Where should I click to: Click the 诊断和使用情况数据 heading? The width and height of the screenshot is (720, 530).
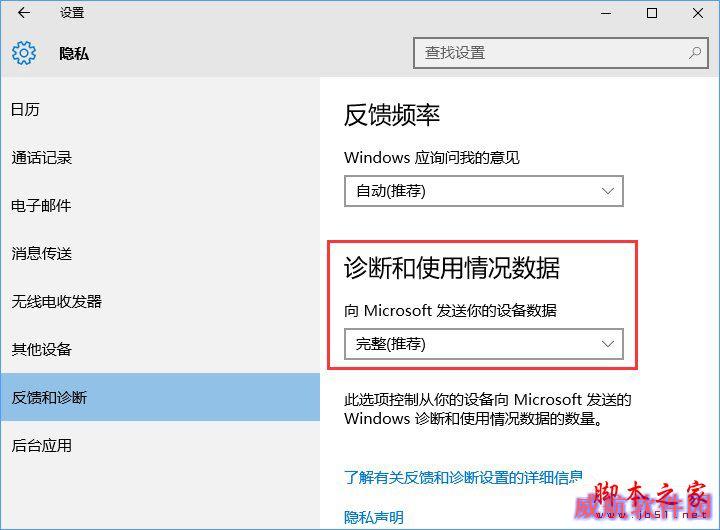click(452, 268)
